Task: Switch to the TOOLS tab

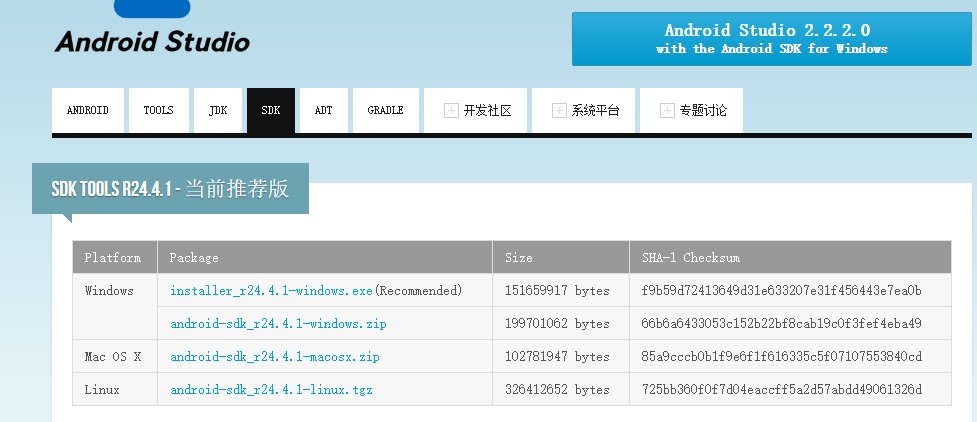Action: 158,110
